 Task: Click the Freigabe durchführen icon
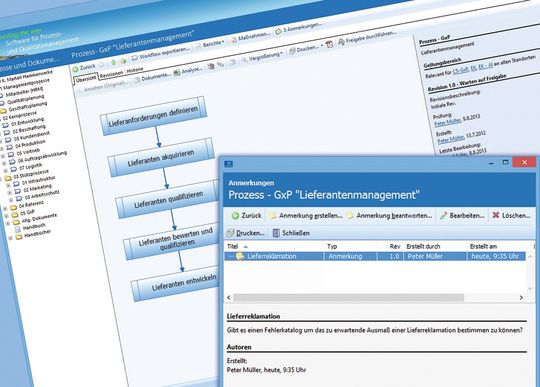coord(341,42)
